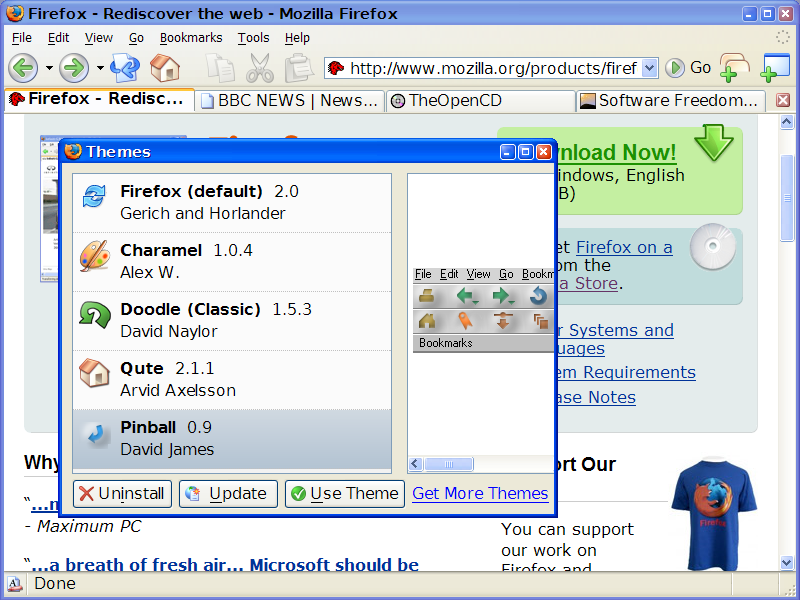This screenshot has height=600, width=800.
Task: Expand the URL bar dropdown
Action: [649, 68]
